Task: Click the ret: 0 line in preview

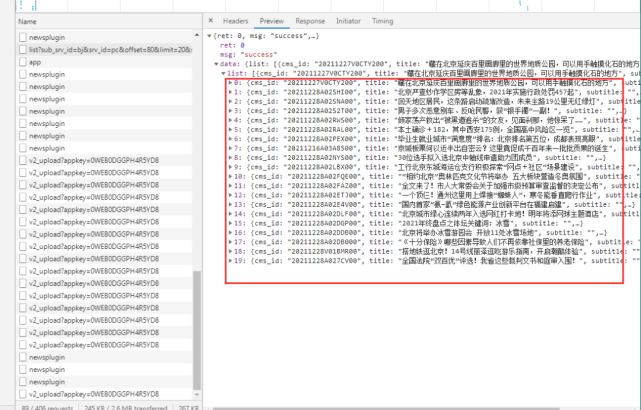Action: 232,45
